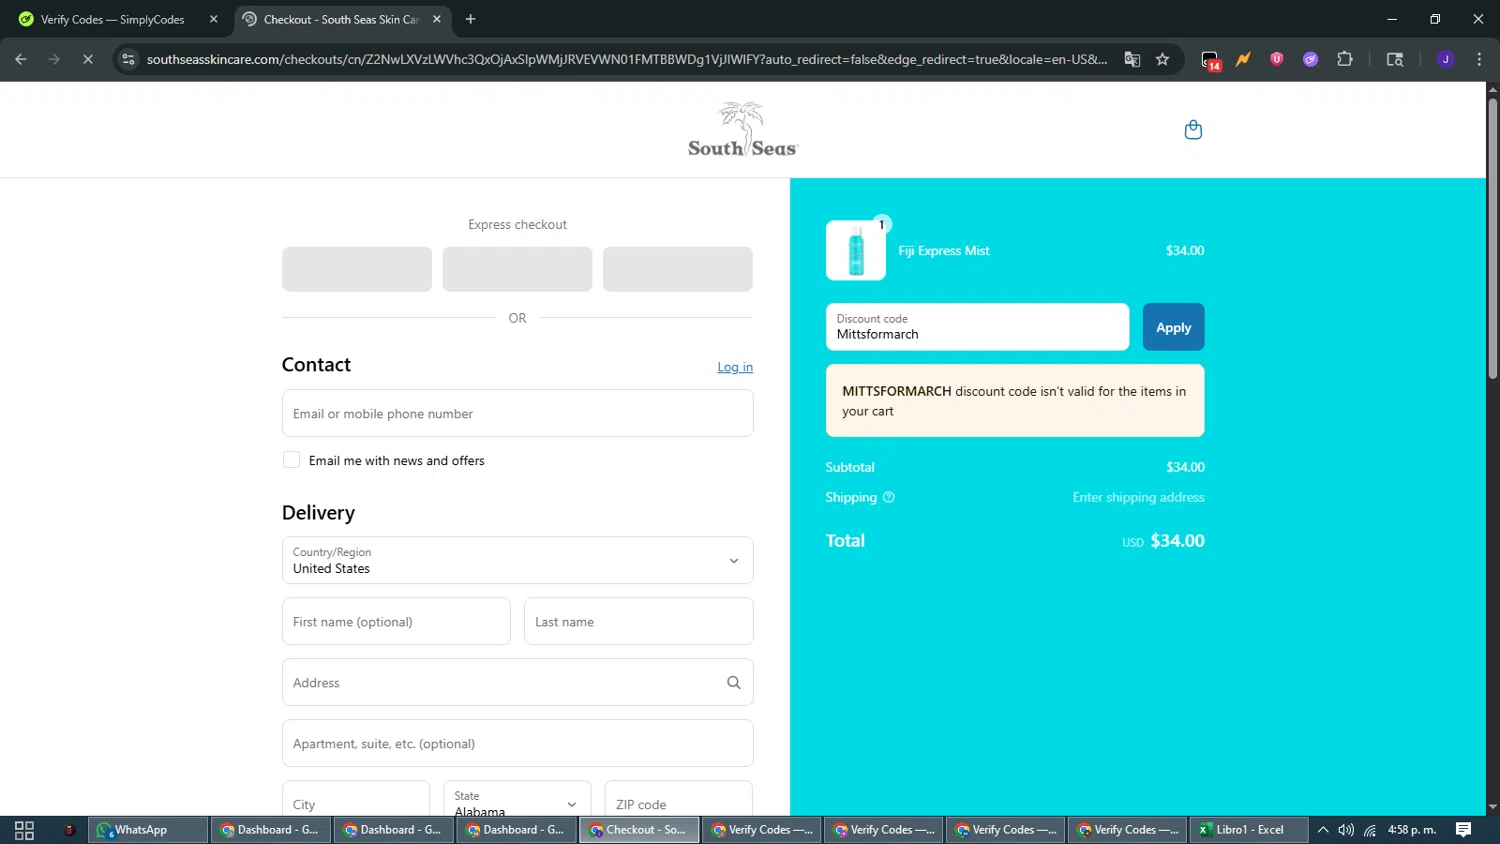
Task: Open Country/Region dropdown
Action: [x=517, y=560]
